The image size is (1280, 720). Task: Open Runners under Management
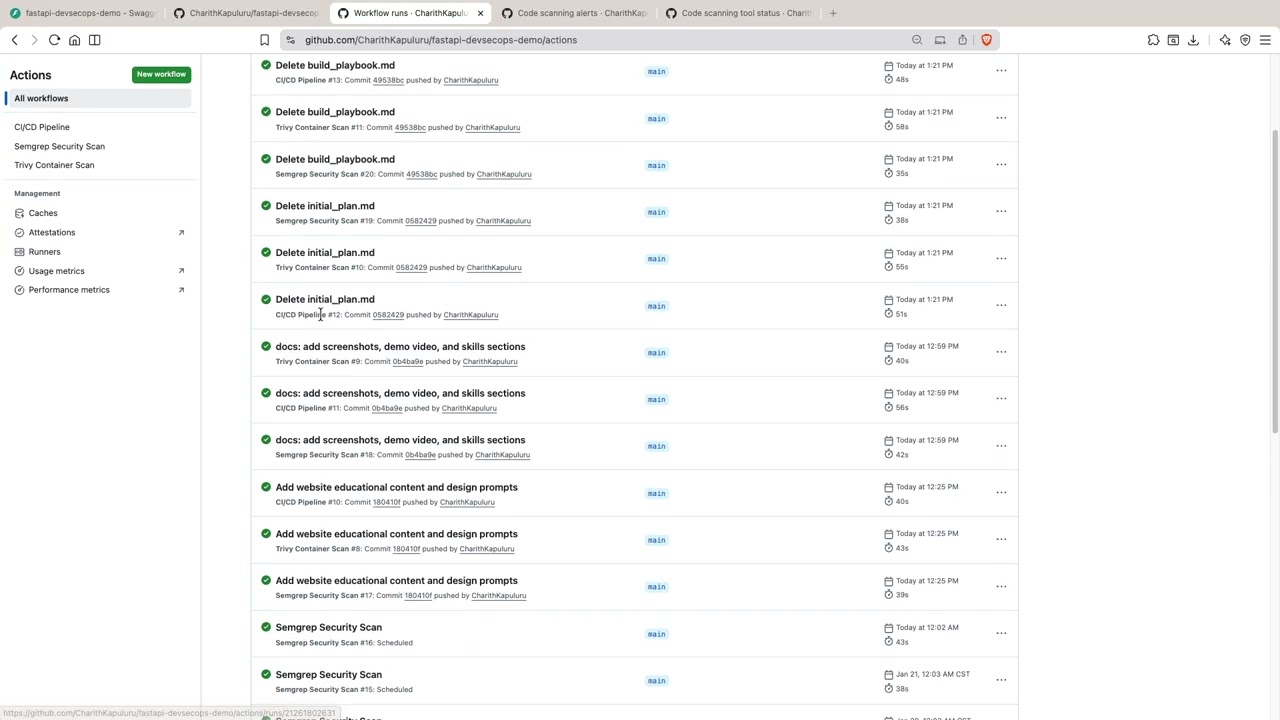pos(44,252)
